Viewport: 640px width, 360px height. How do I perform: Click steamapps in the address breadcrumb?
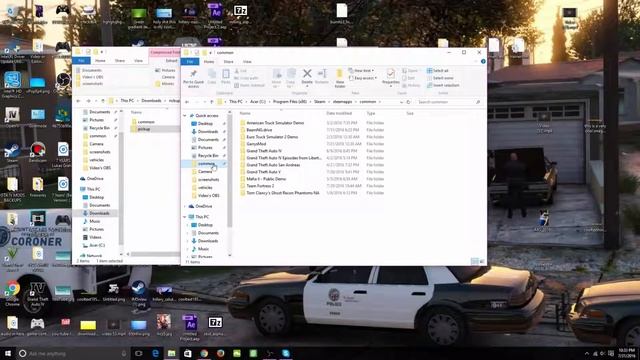(x=342, y=102)
